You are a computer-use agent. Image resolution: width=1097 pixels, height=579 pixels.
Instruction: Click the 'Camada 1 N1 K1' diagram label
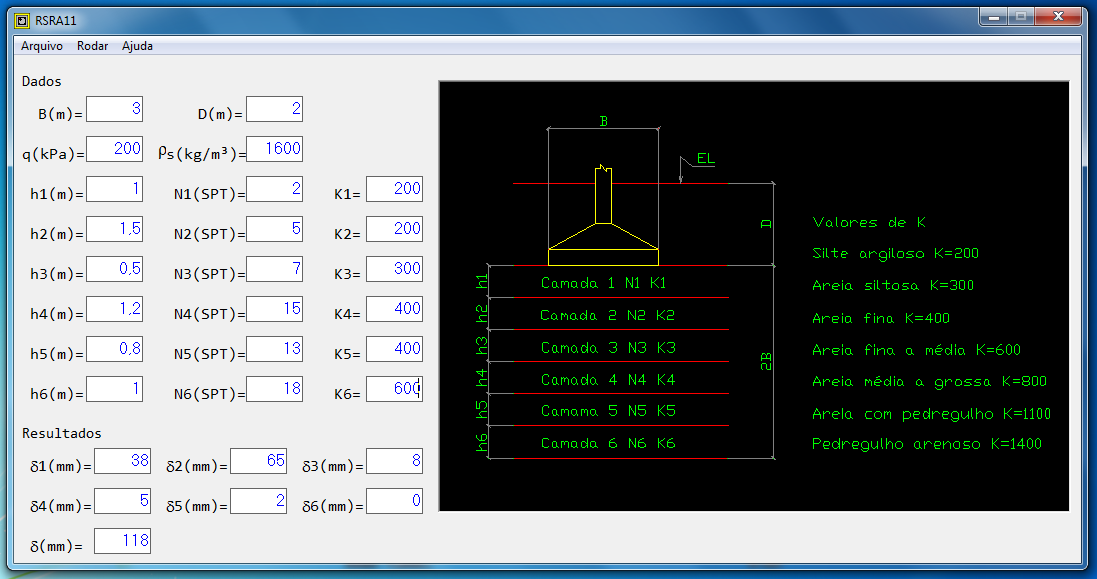[x=604, y=283]
